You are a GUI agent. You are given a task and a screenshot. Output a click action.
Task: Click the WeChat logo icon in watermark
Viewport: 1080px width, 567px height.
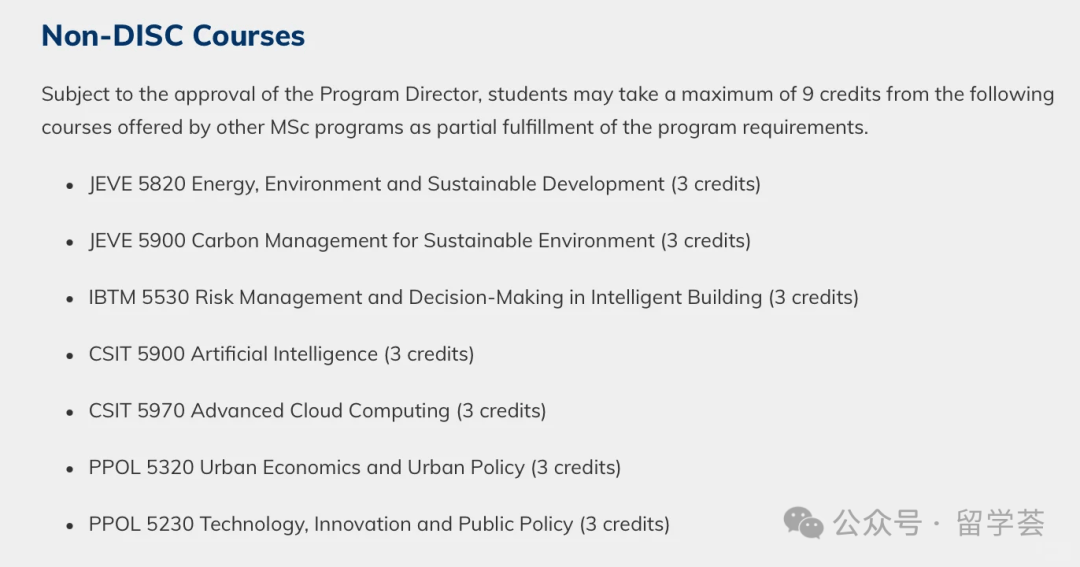tap(803, 523)
